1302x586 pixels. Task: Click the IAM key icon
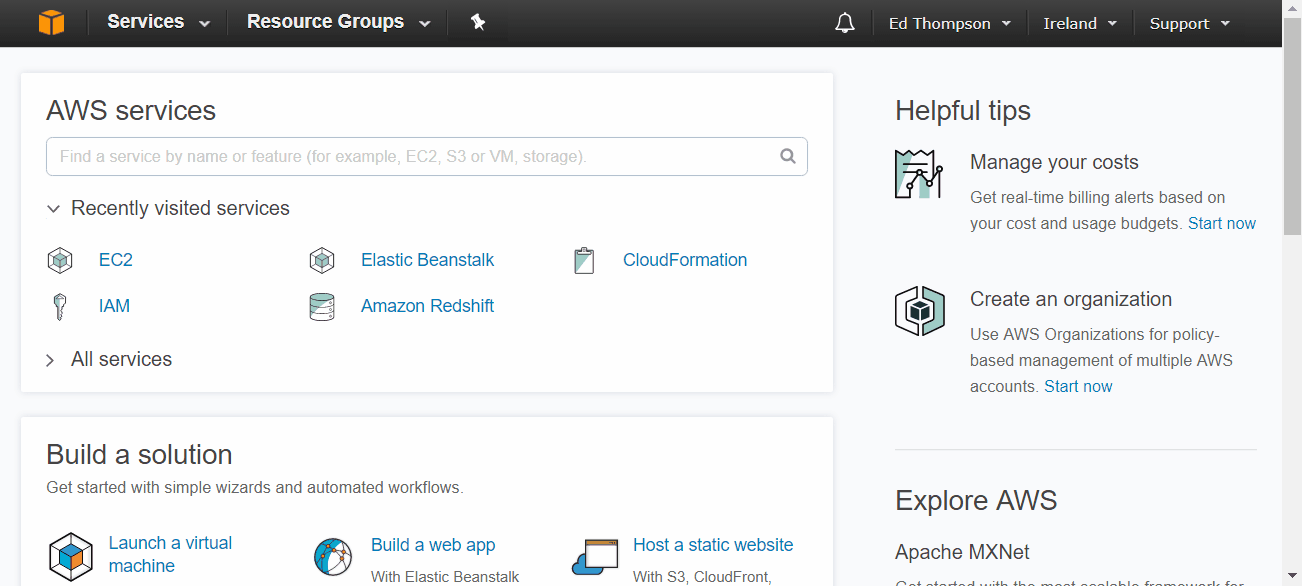[60, 306]
